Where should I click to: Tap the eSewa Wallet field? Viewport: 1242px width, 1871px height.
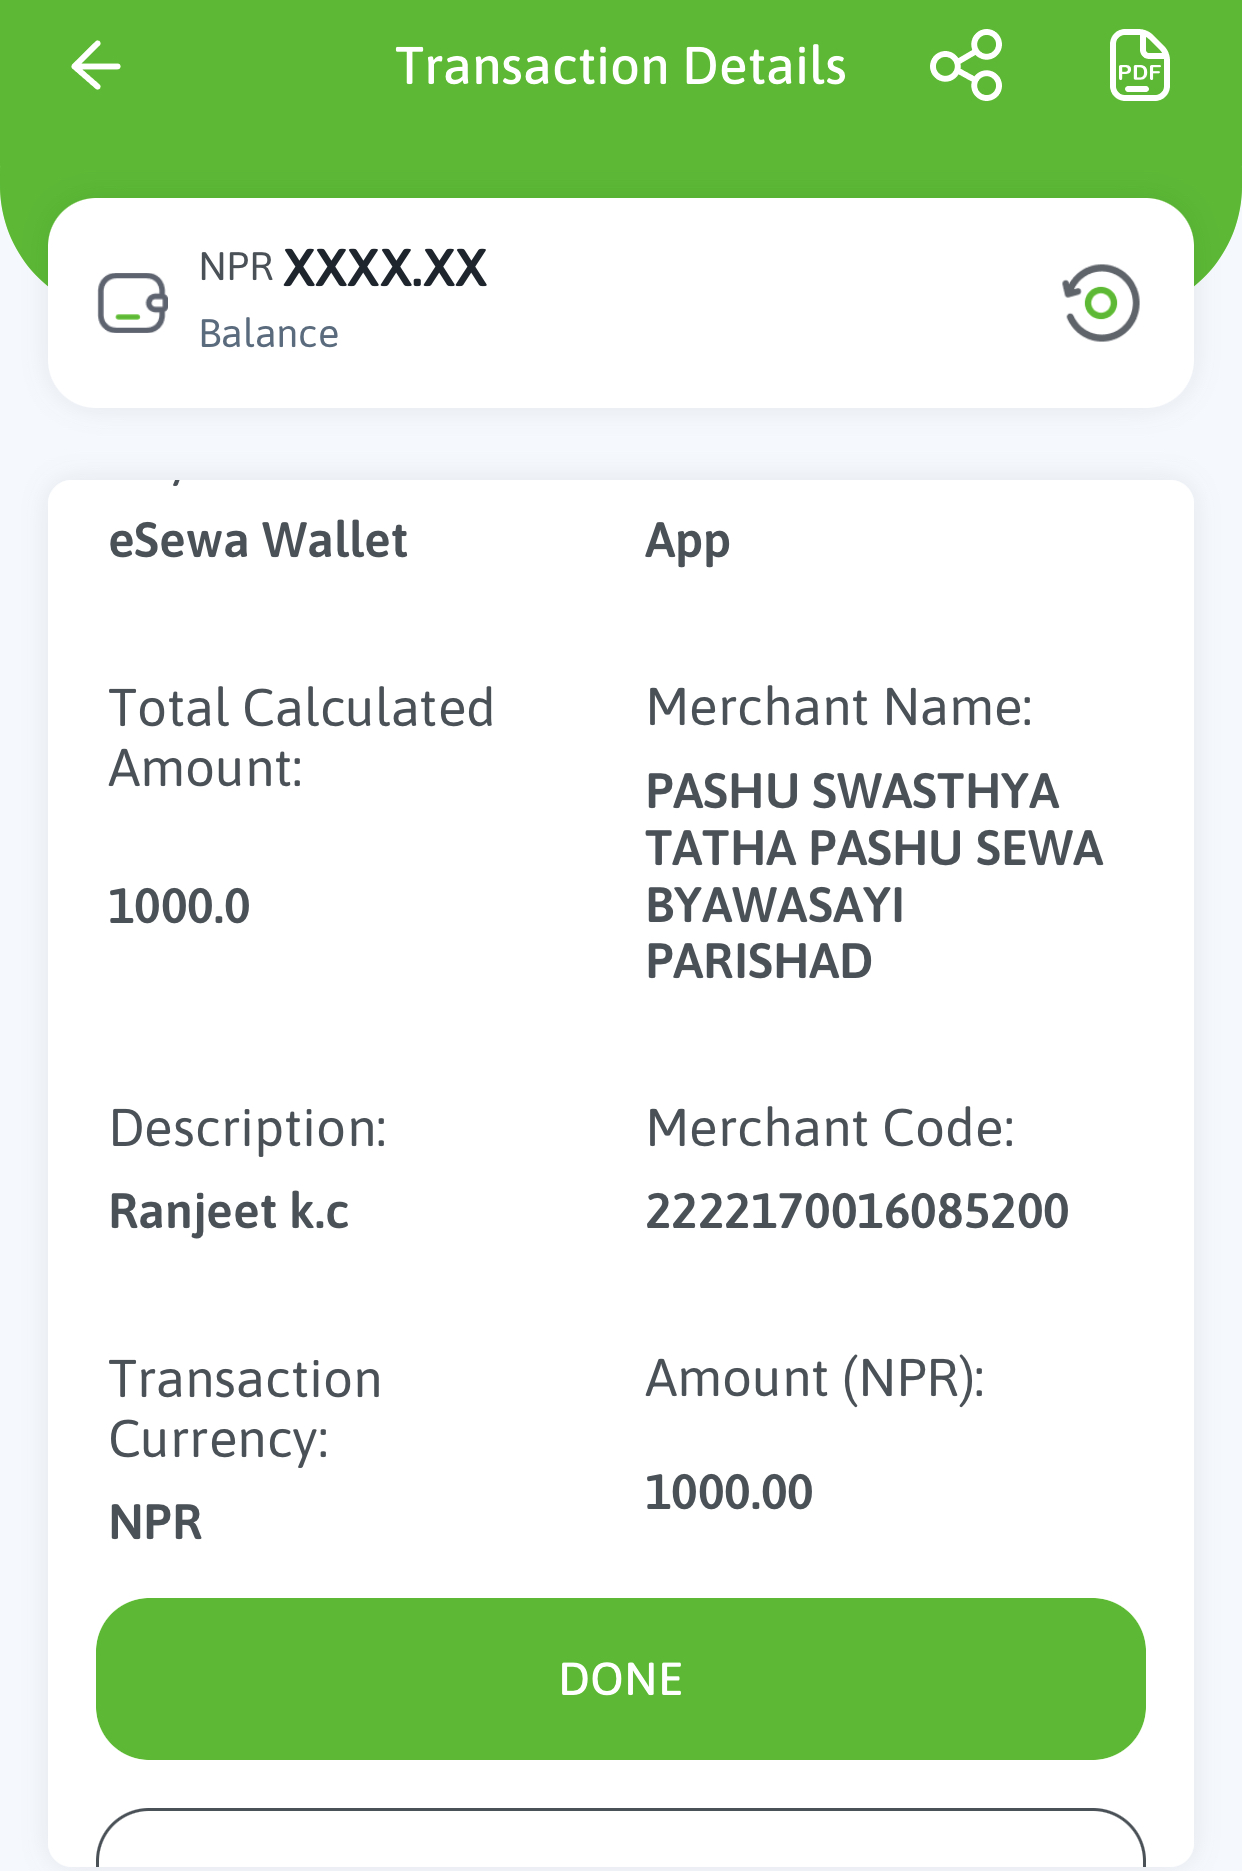point(258,541)
